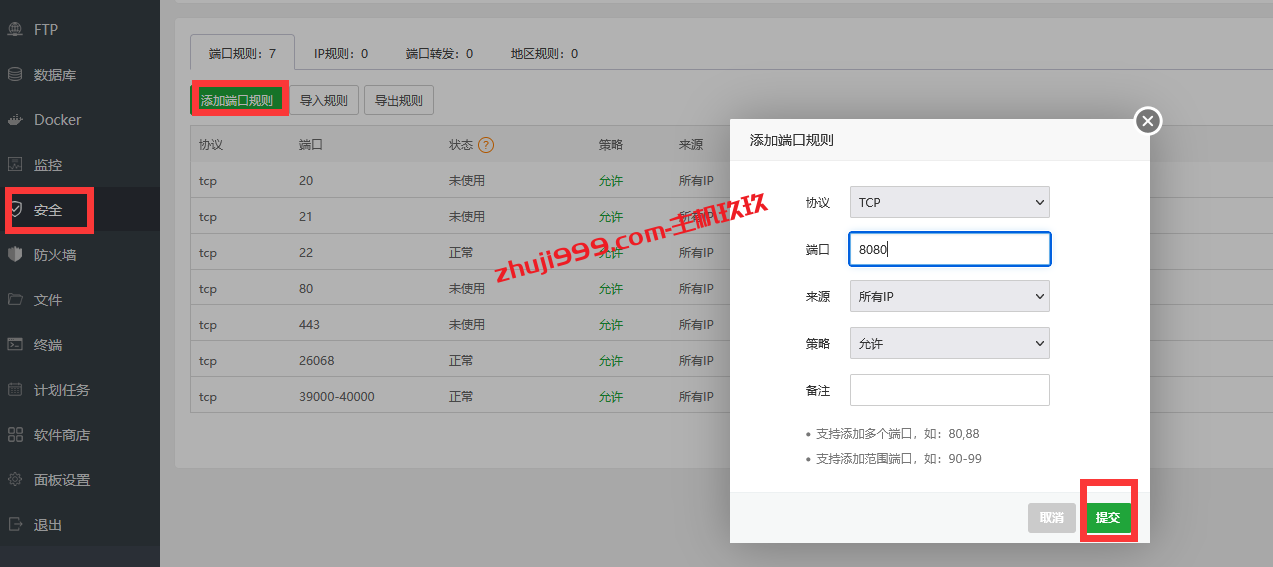
Task: Click the 端口 column header
Action: 311,144
